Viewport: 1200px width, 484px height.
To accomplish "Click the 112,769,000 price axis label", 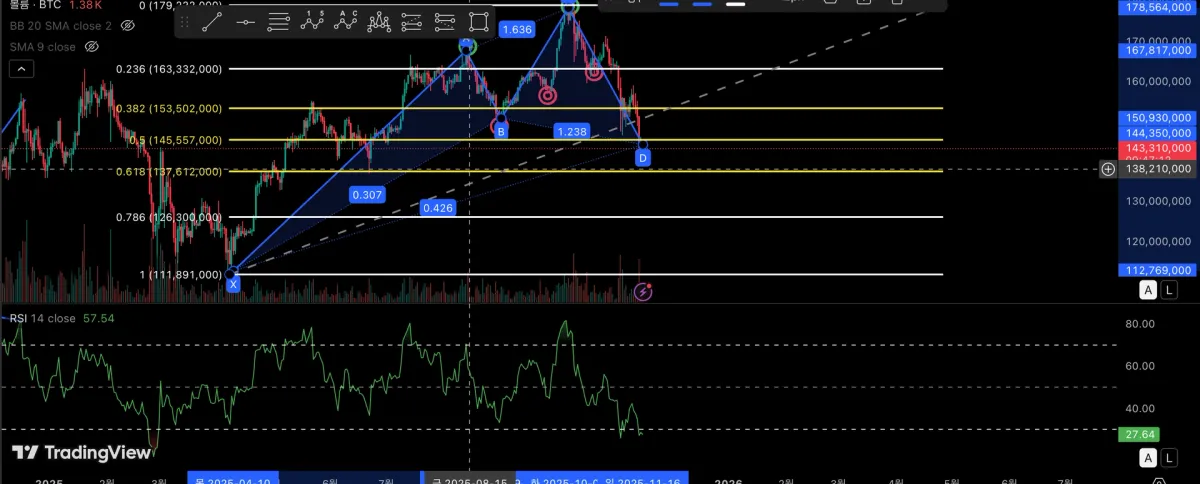I will tap(1158, 269).
